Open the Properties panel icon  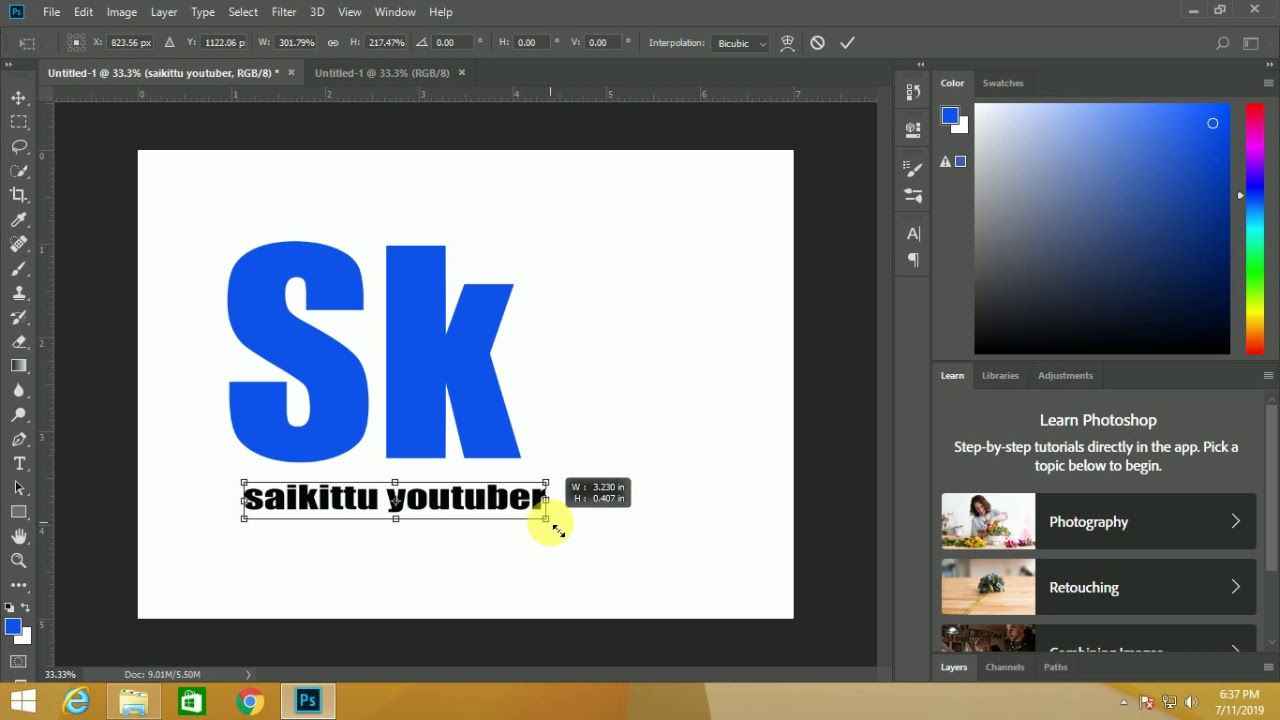click(913, 128)
